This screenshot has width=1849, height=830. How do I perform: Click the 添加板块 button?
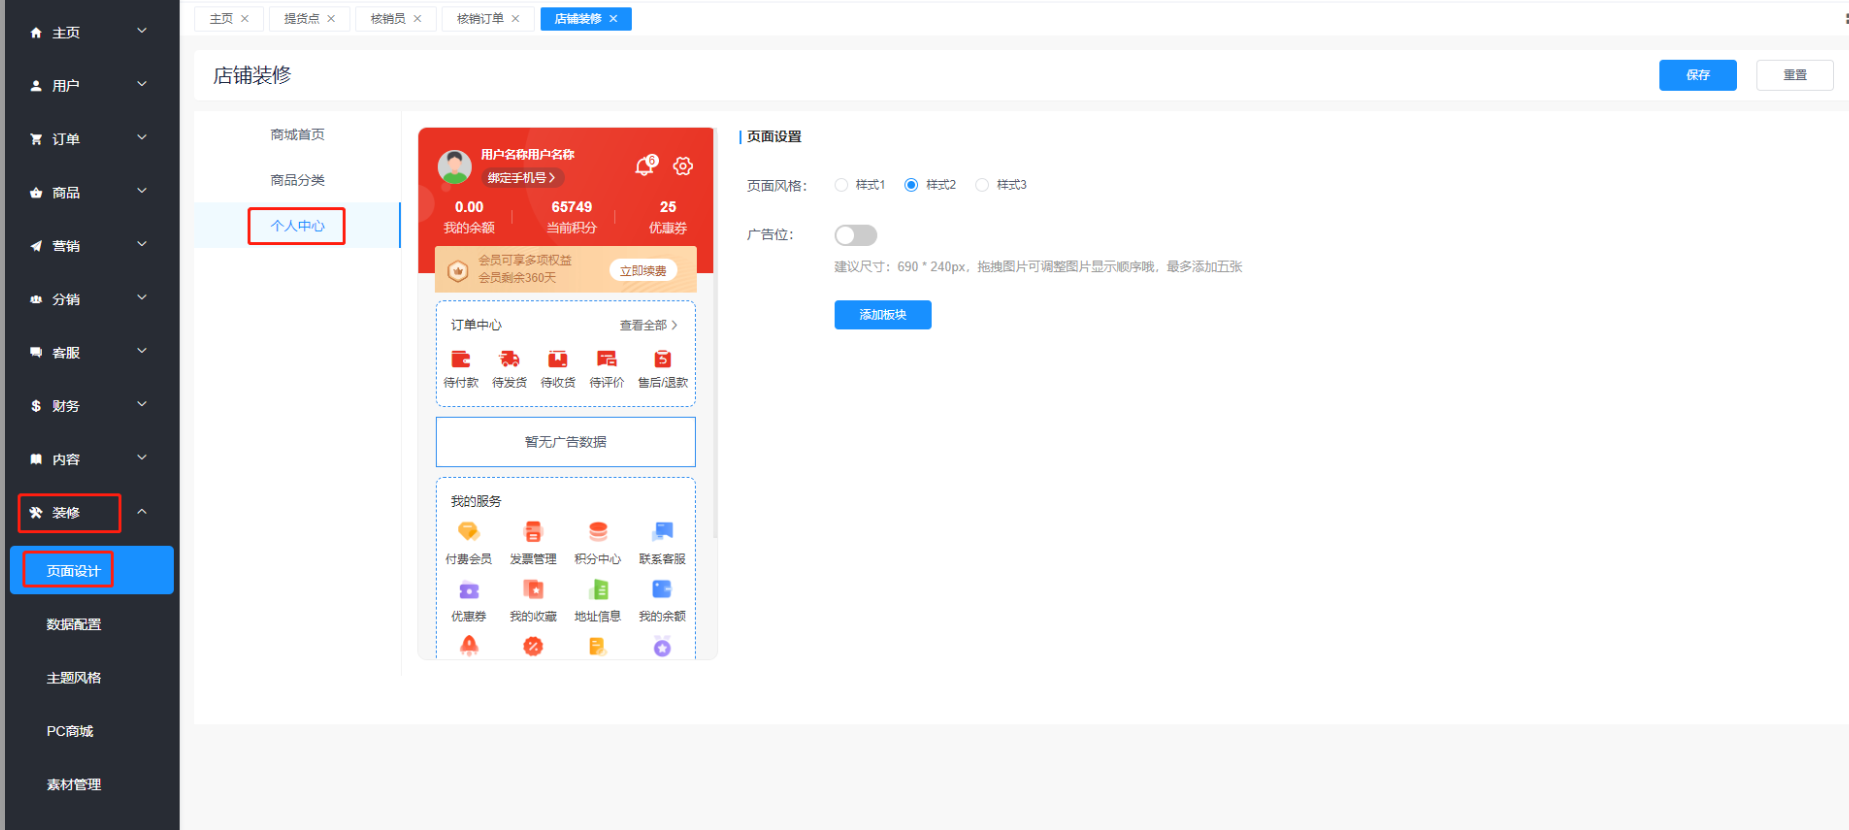click(x=882, y=315)
